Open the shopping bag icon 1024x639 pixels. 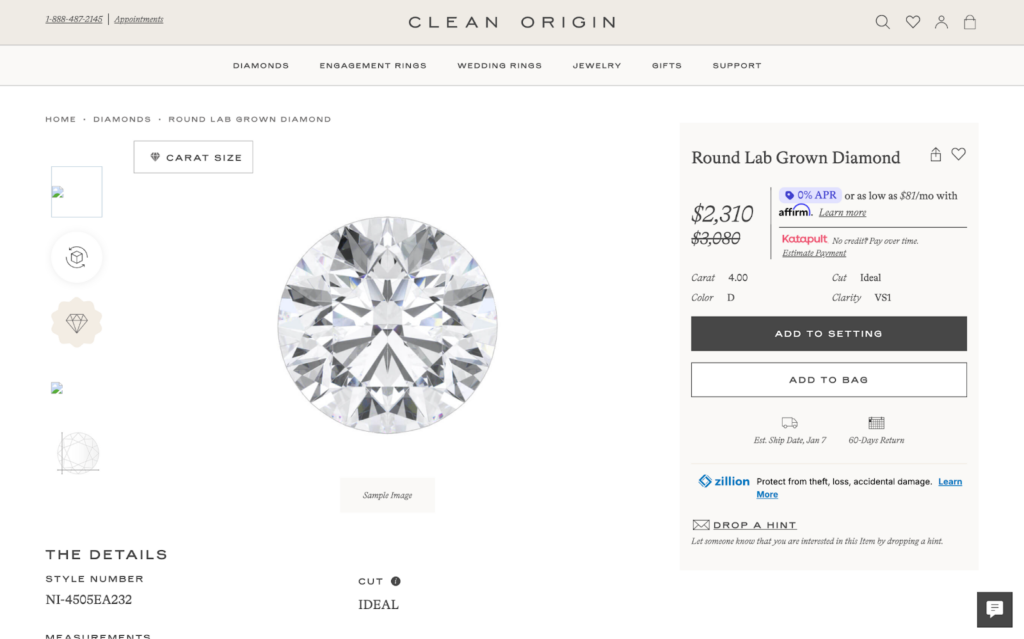click(x=969, y=22)
